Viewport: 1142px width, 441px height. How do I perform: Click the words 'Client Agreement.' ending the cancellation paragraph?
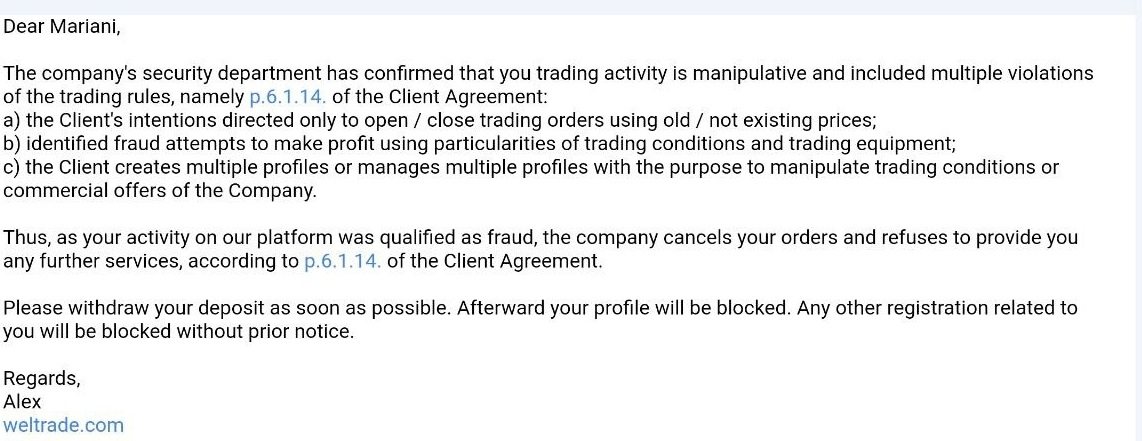point(523,262)
